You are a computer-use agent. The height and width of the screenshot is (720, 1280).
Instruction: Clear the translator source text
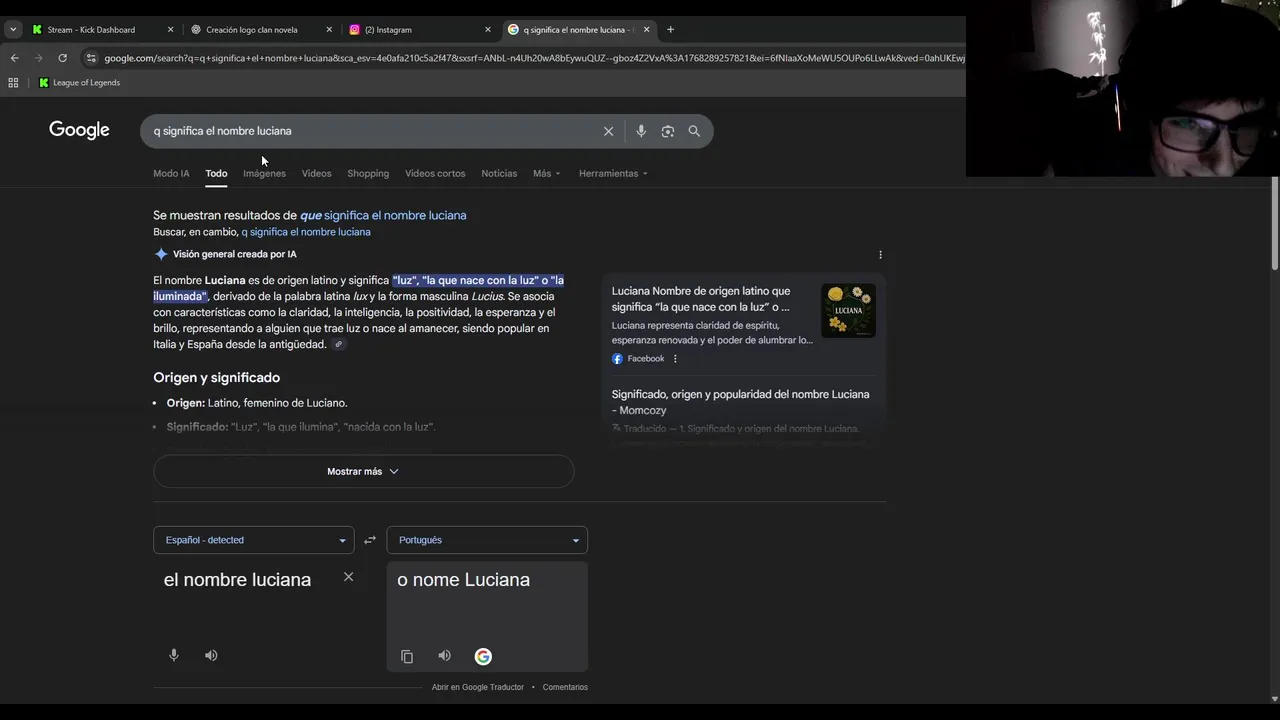(x=348, y=577)
